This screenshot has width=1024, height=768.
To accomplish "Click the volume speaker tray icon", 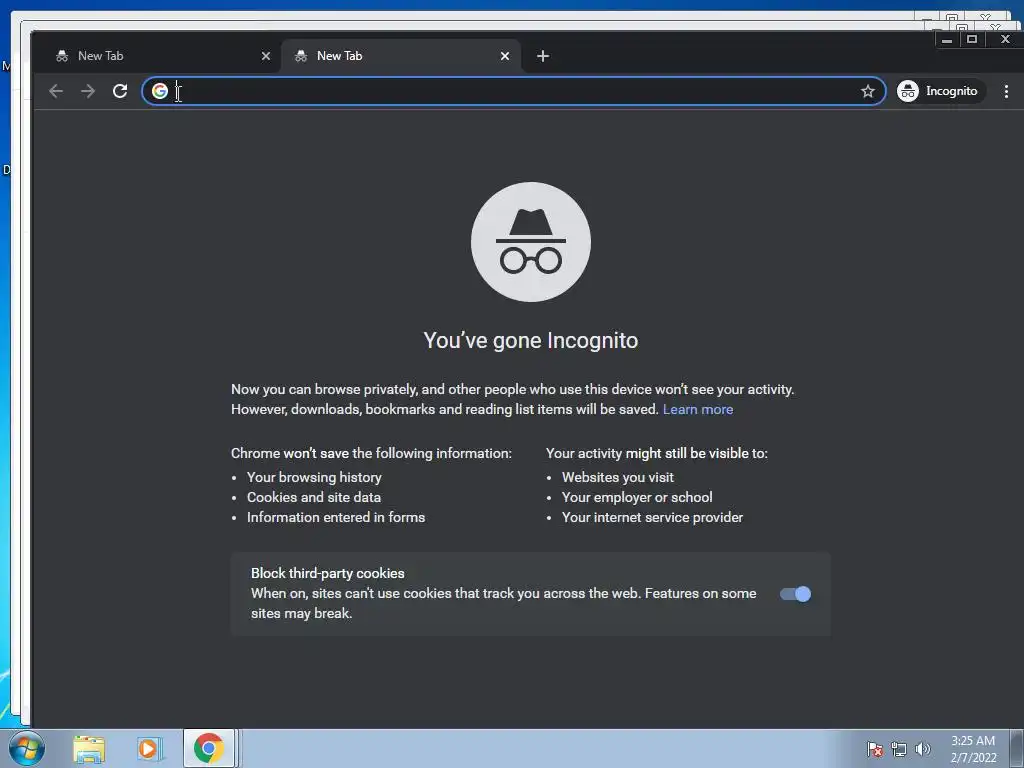I will coord(923,749).
